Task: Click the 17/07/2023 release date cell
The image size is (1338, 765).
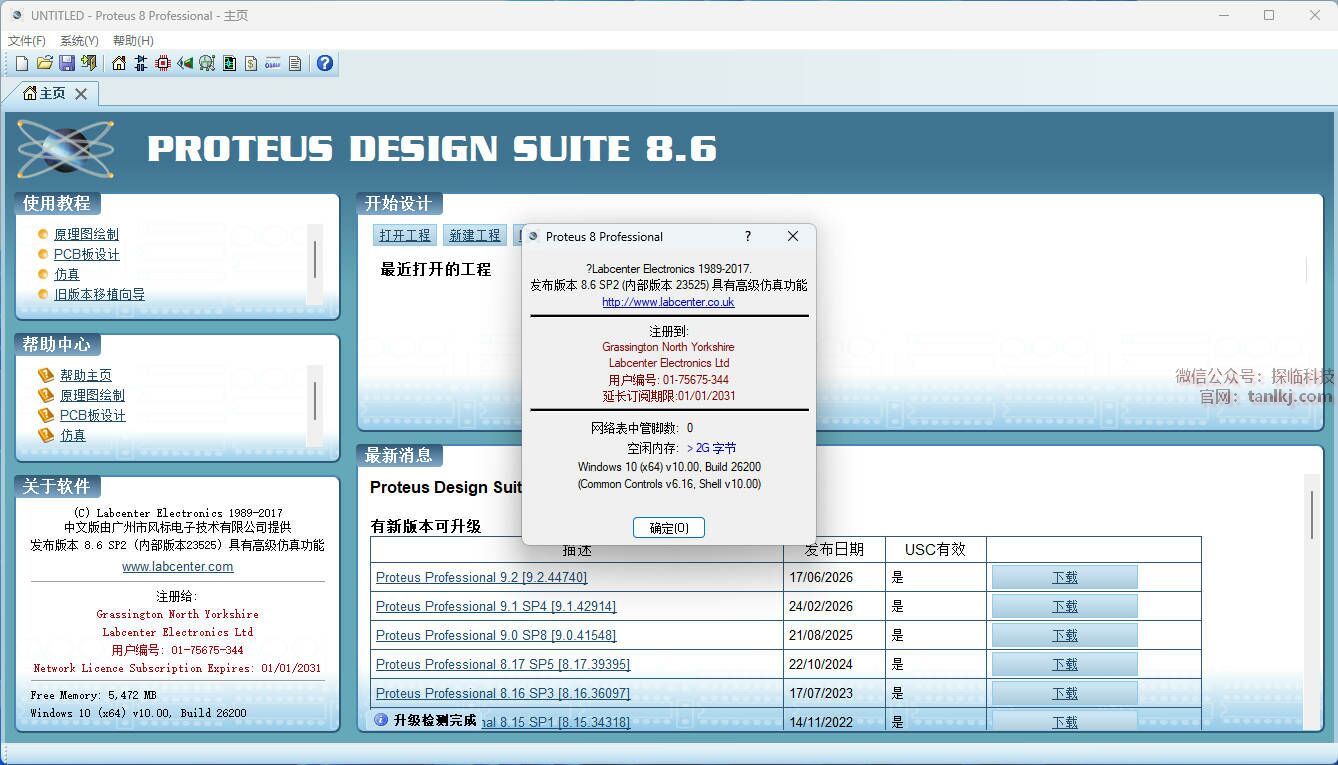Action: 834,693
